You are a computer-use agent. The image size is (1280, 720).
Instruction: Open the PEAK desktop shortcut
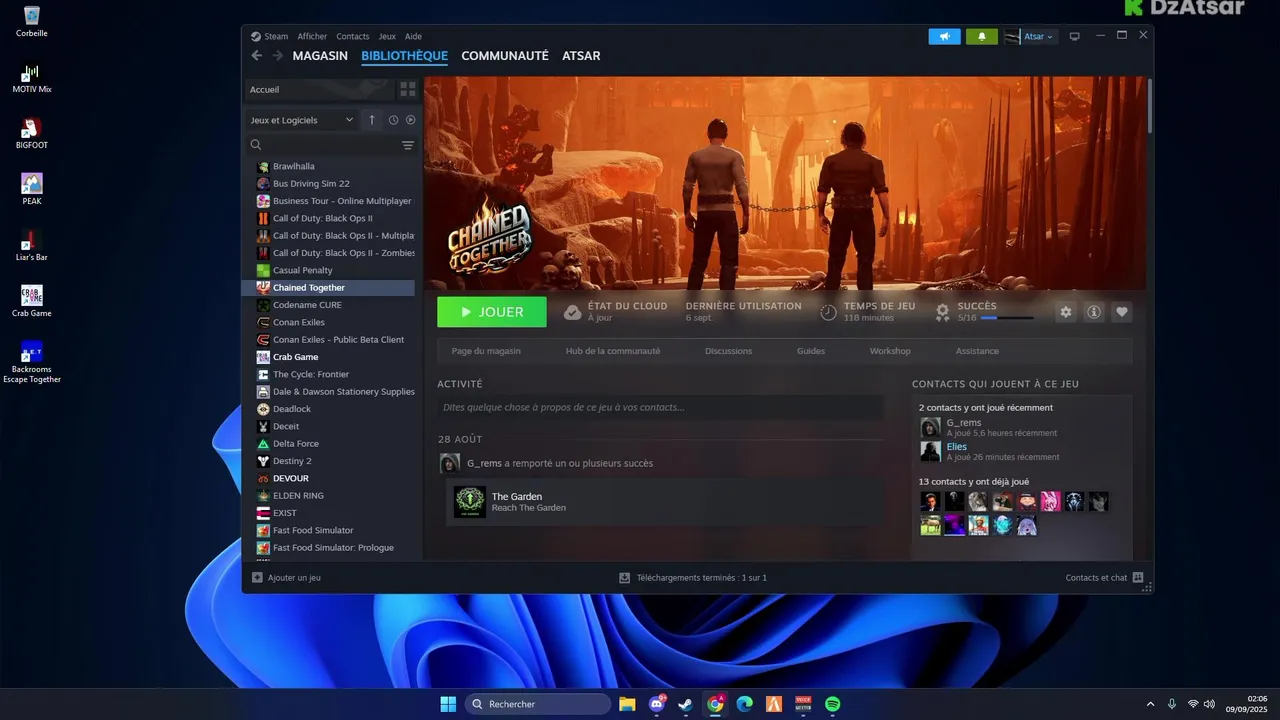coord(32,190)
